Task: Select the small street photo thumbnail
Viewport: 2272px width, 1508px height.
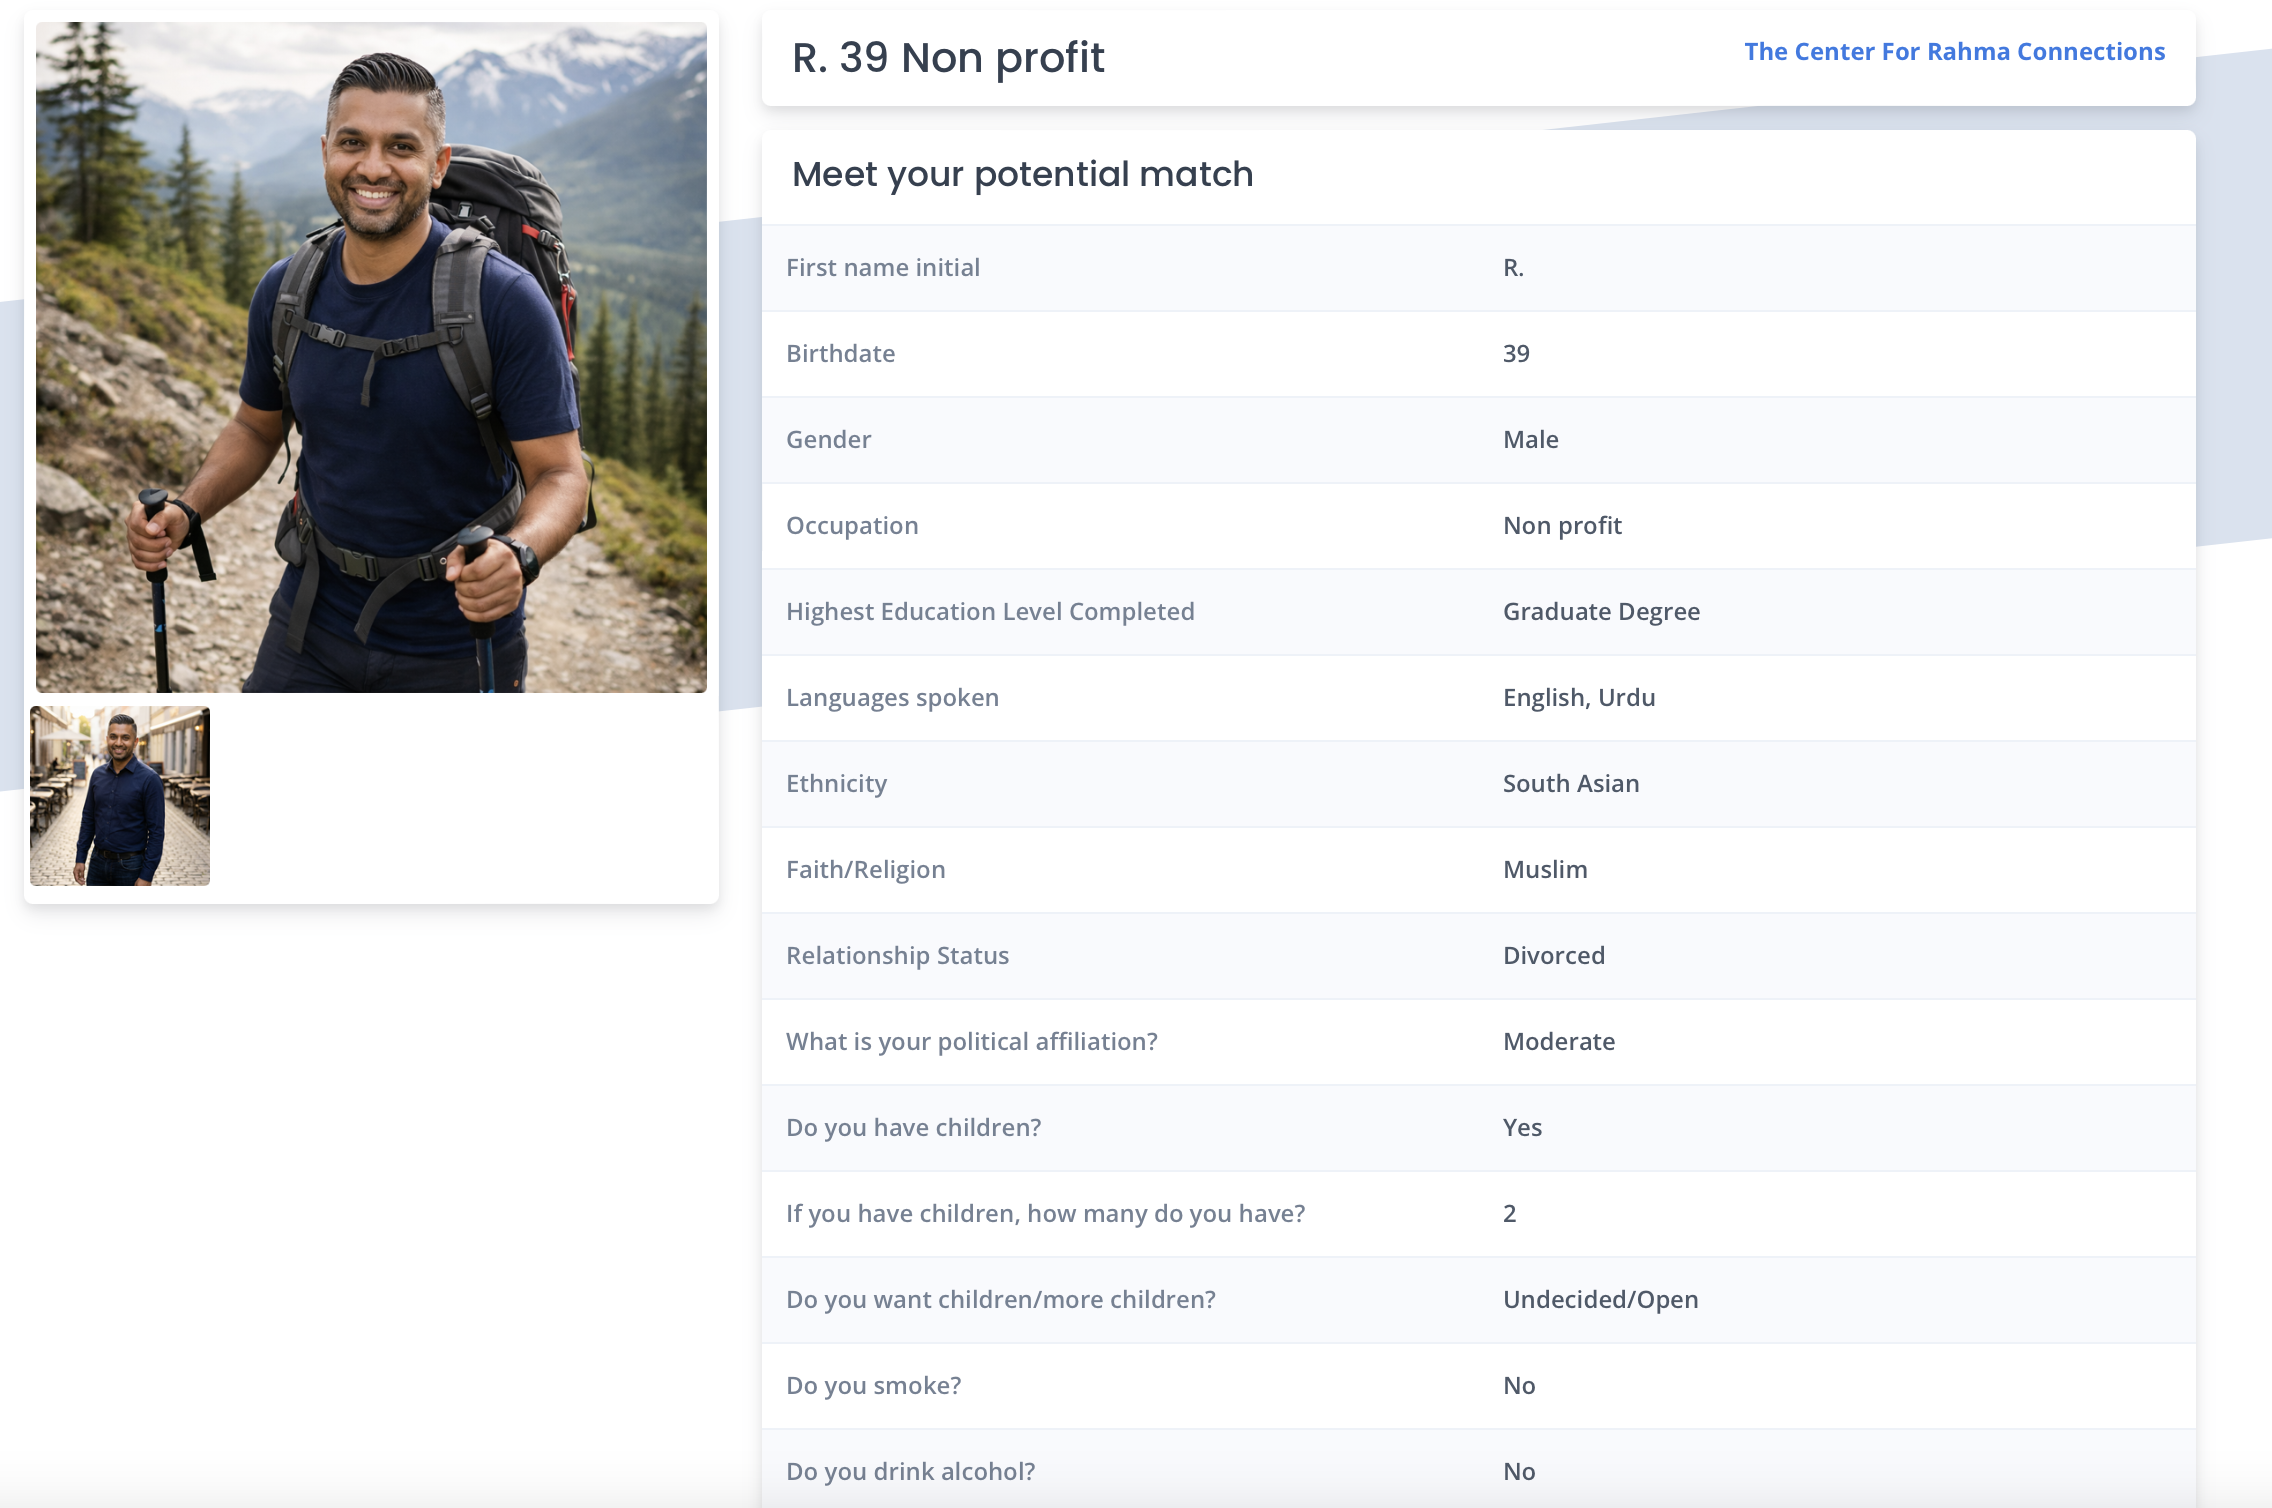Action: (x=120, y=796)
